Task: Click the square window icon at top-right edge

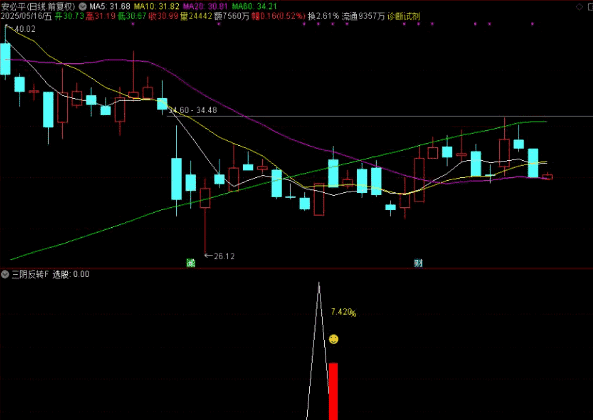Action: [590, 7]
